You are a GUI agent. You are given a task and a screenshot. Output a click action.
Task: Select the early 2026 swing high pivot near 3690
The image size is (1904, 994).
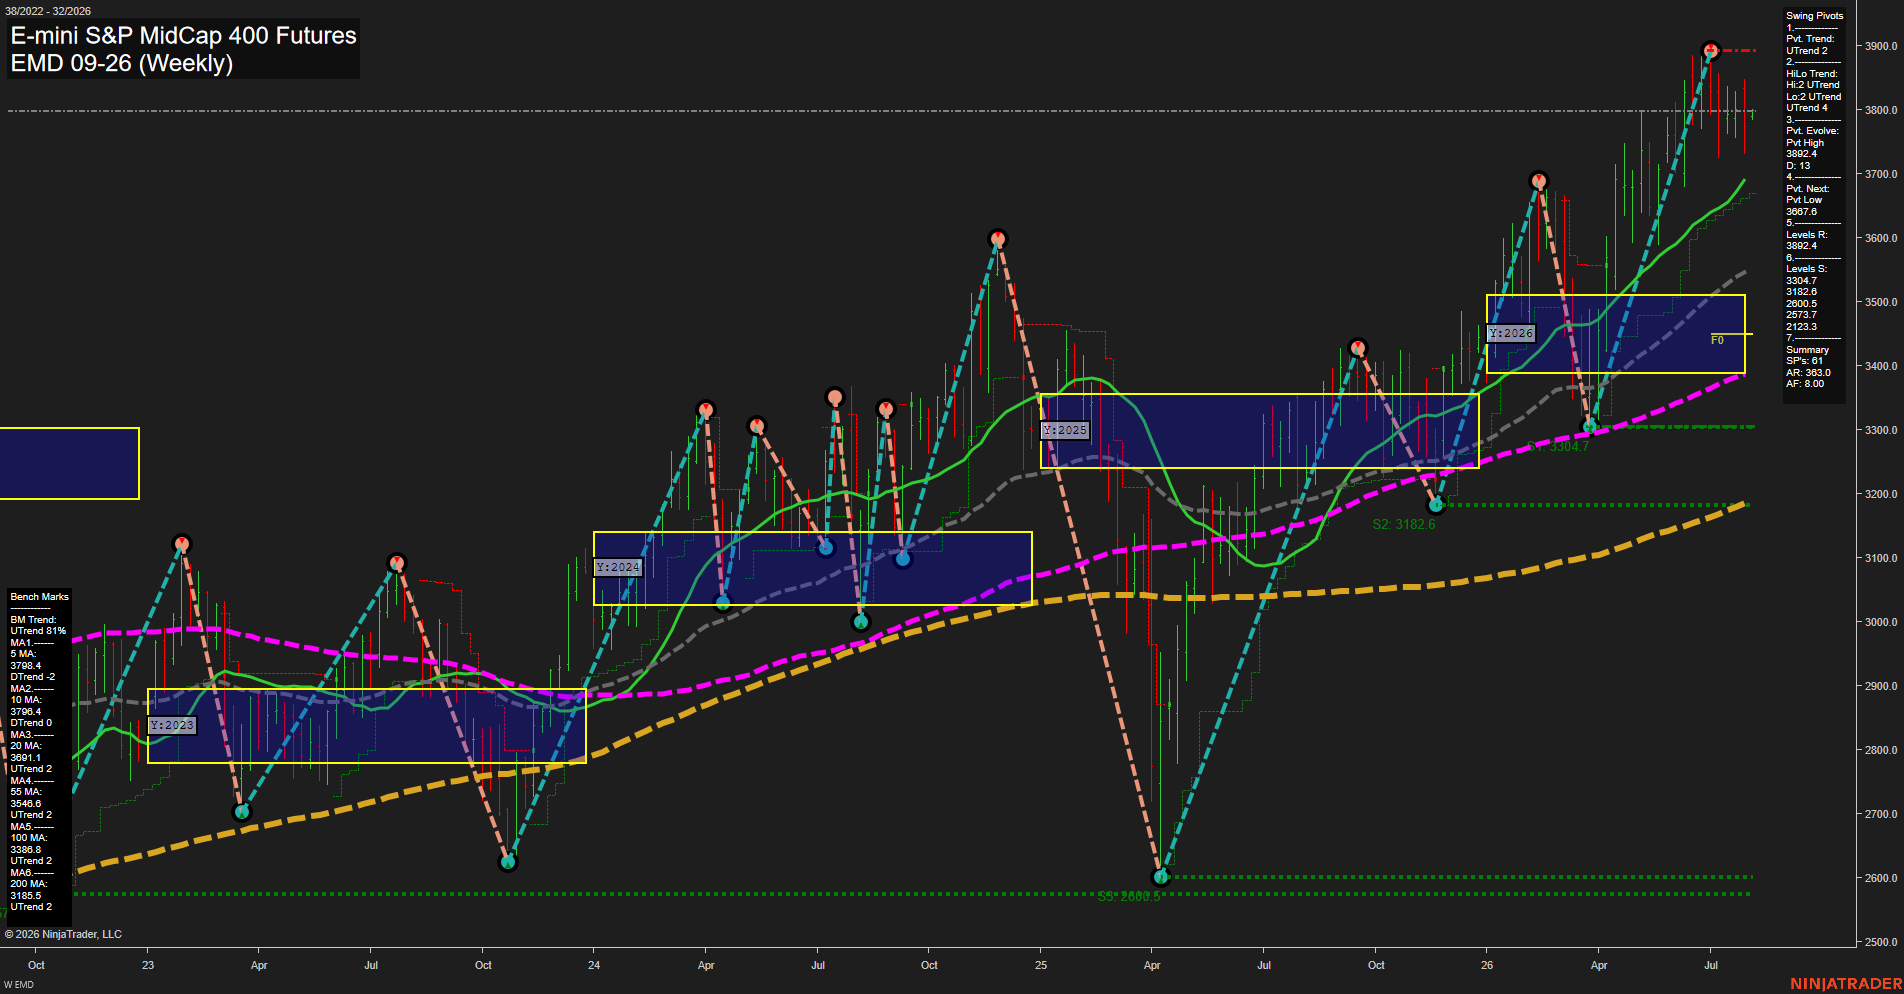click(x=1539, y=181)
